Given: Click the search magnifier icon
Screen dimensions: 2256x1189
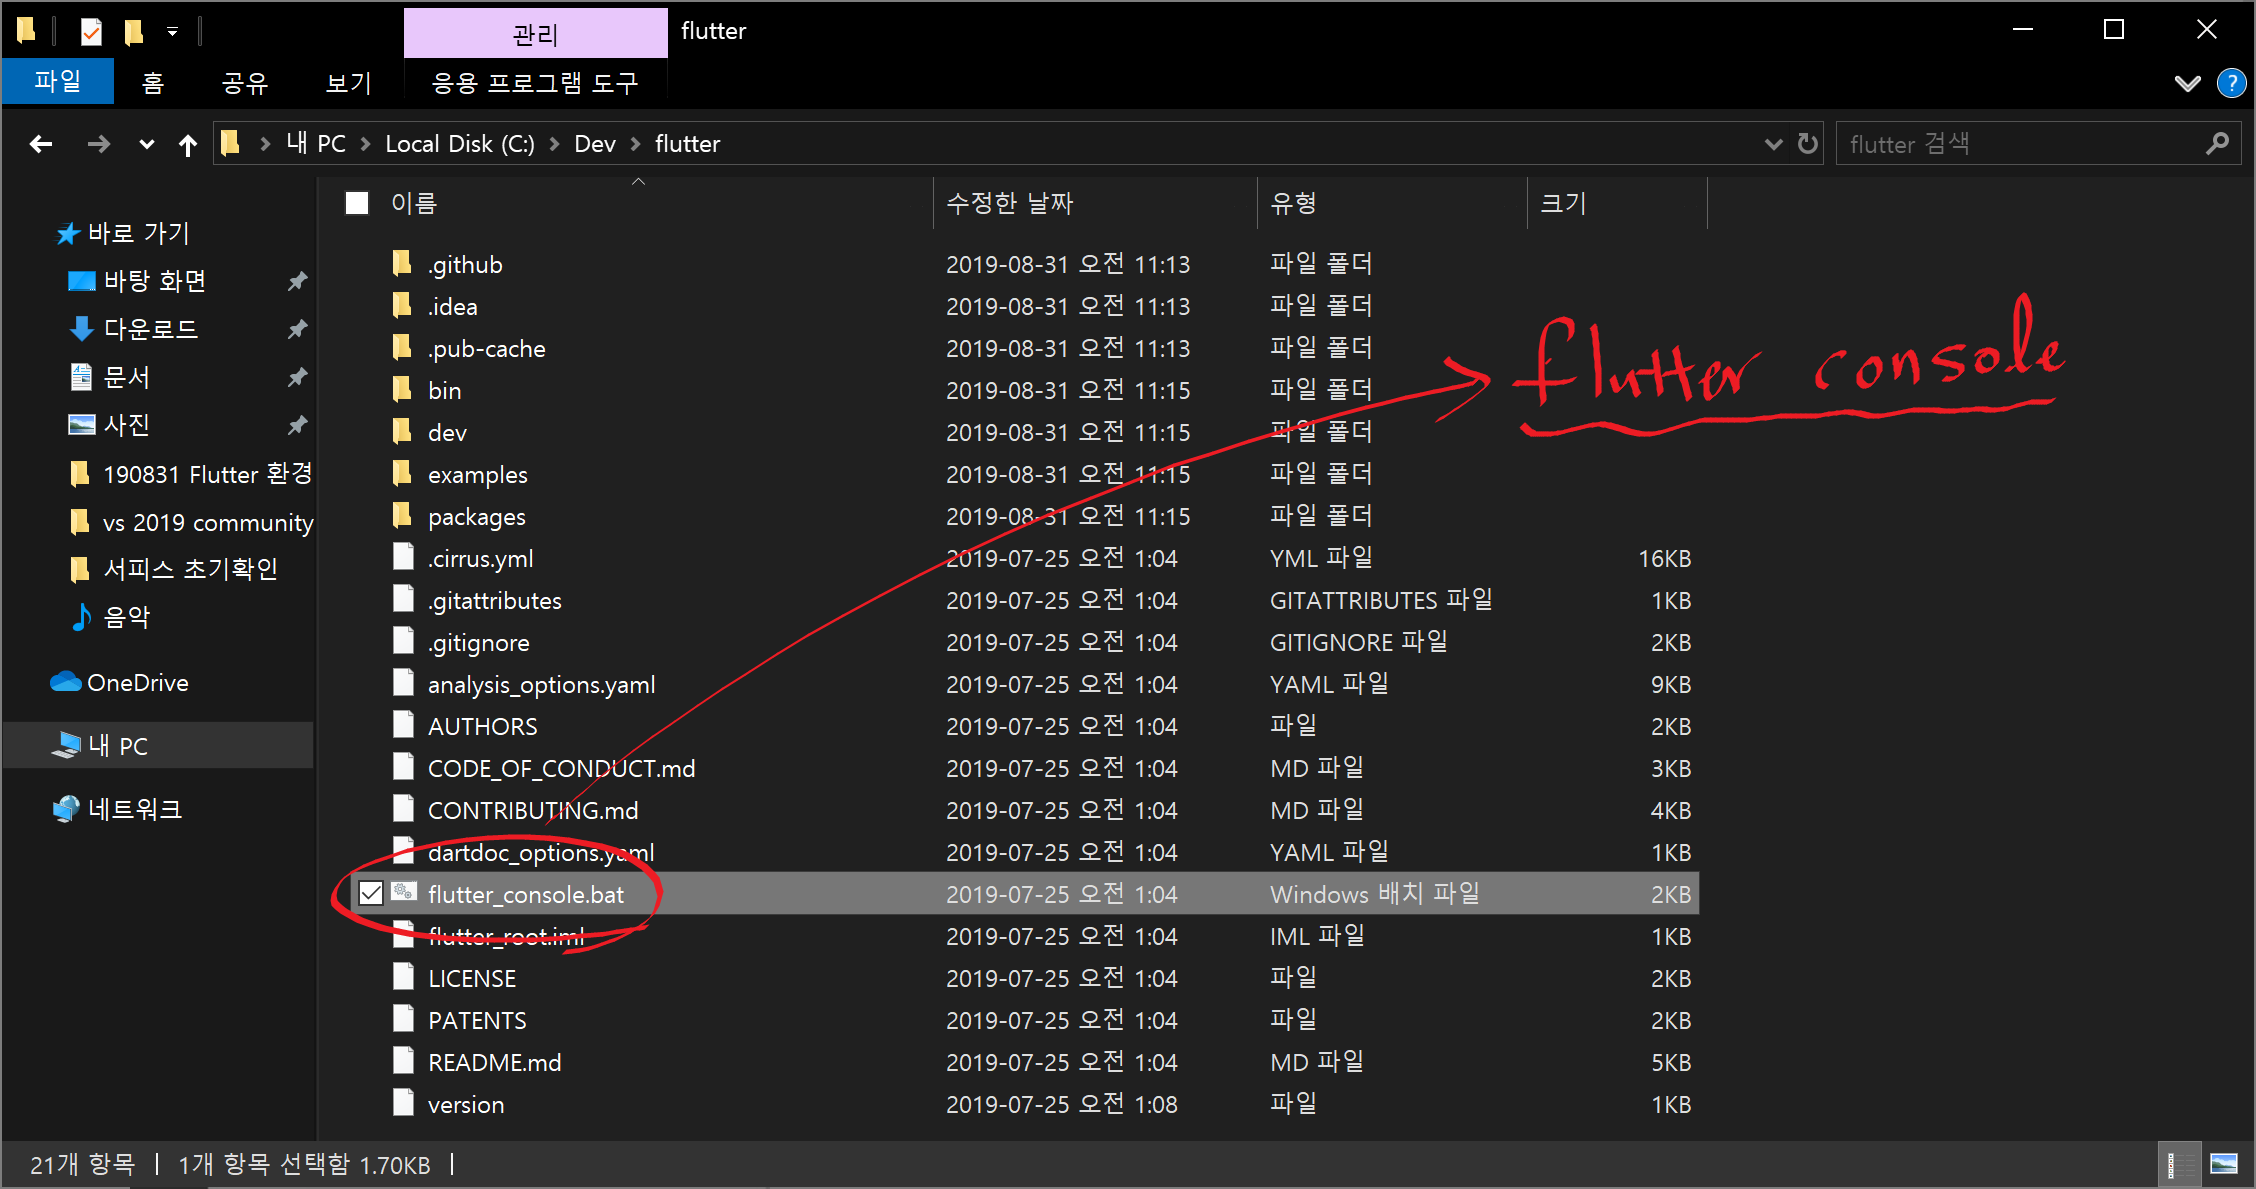Looking at the screenshot, I should [2217, 144].
